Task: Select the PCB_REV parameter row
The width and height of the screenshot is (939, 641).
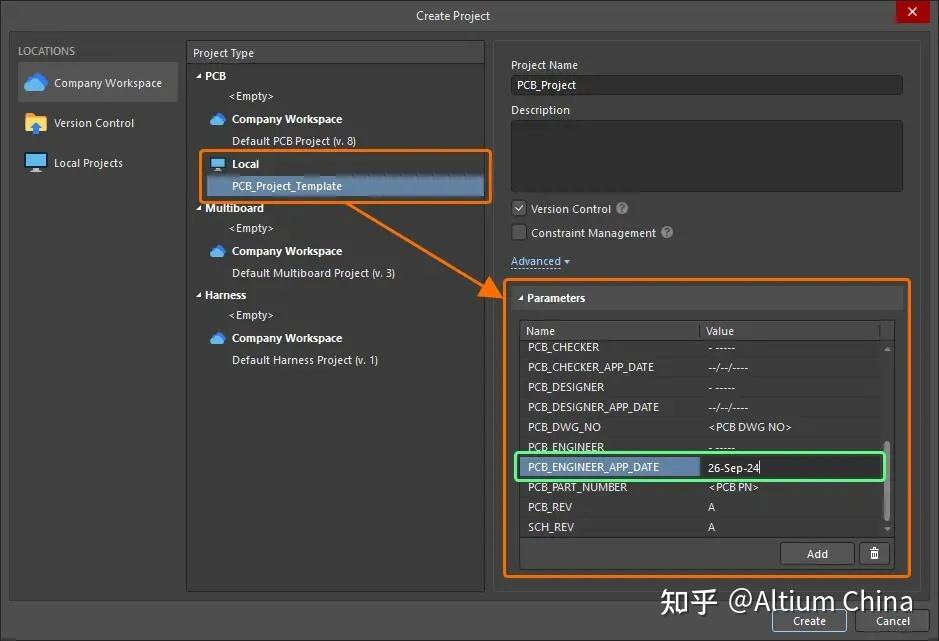Action: pyautogui.click(x=701, y=507)
